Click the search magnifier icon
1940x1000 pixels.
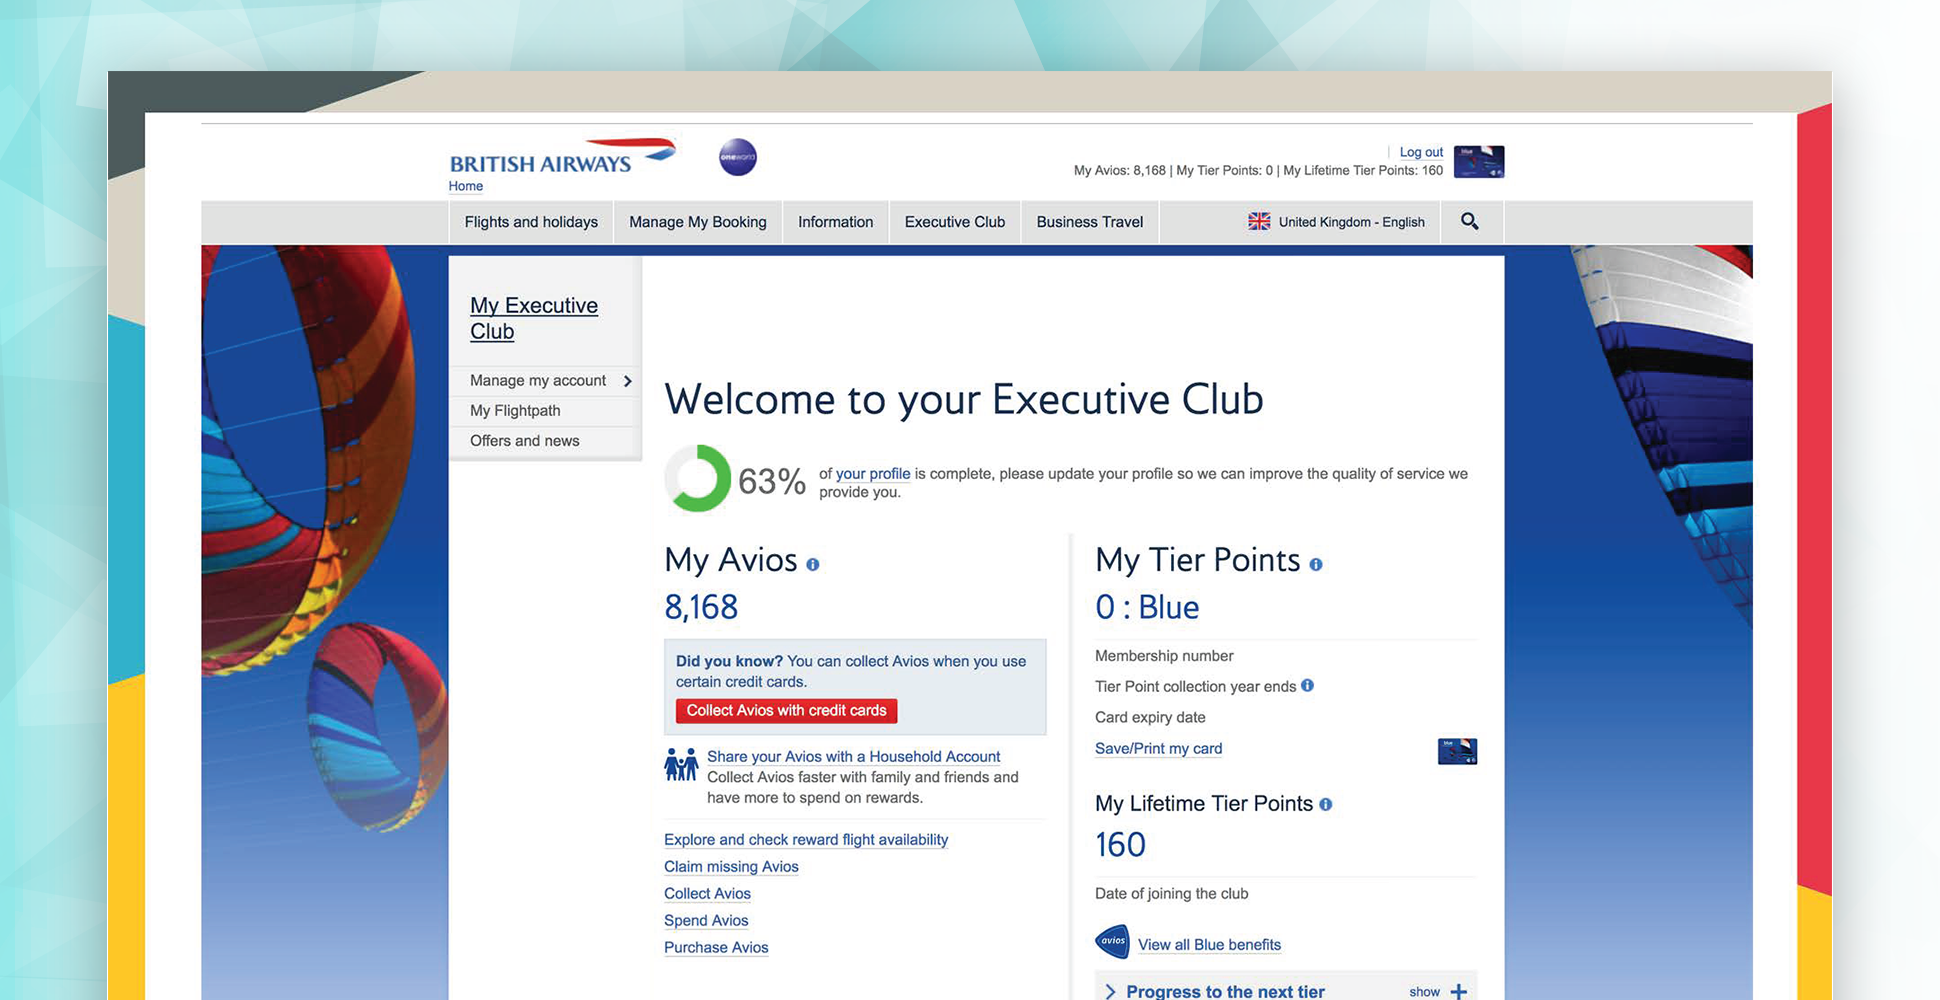[1469, 221]
